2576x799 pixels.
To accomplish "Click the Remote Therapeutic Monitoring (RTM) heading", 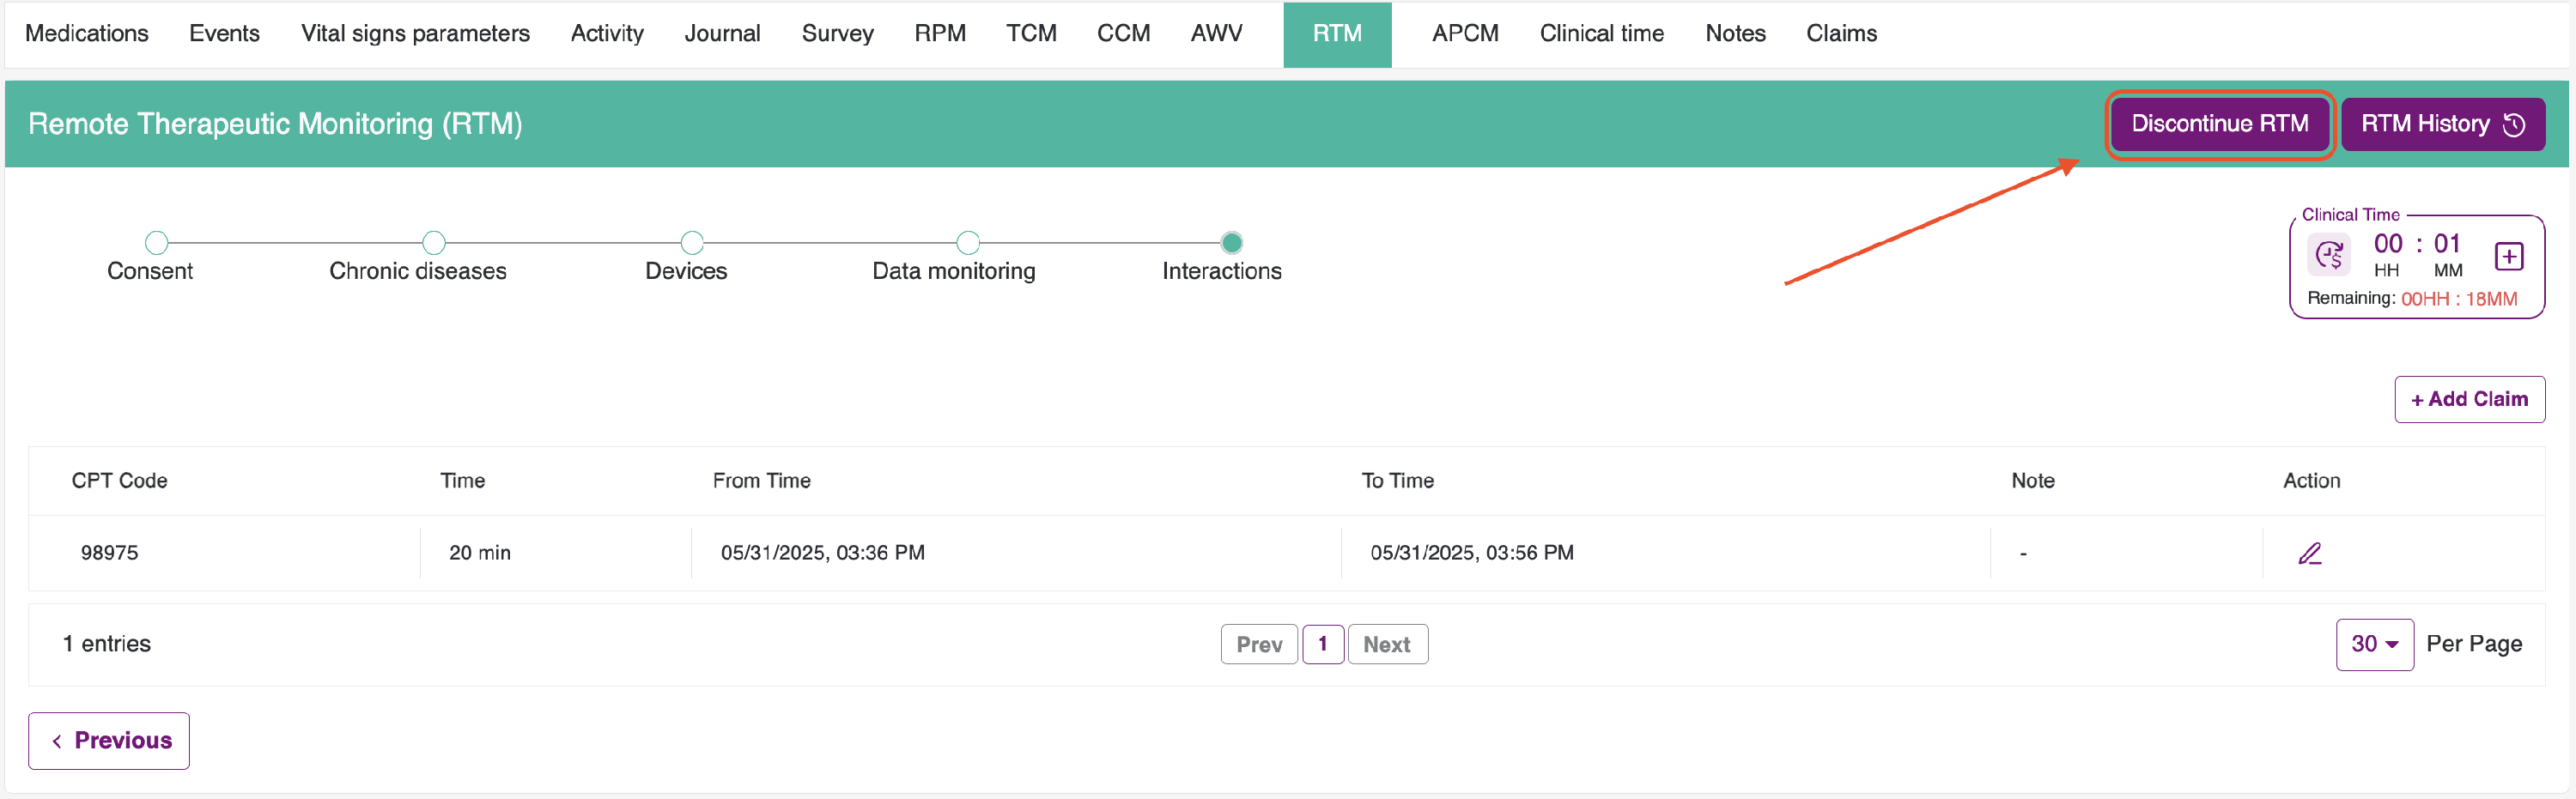I will pos(275,124).
